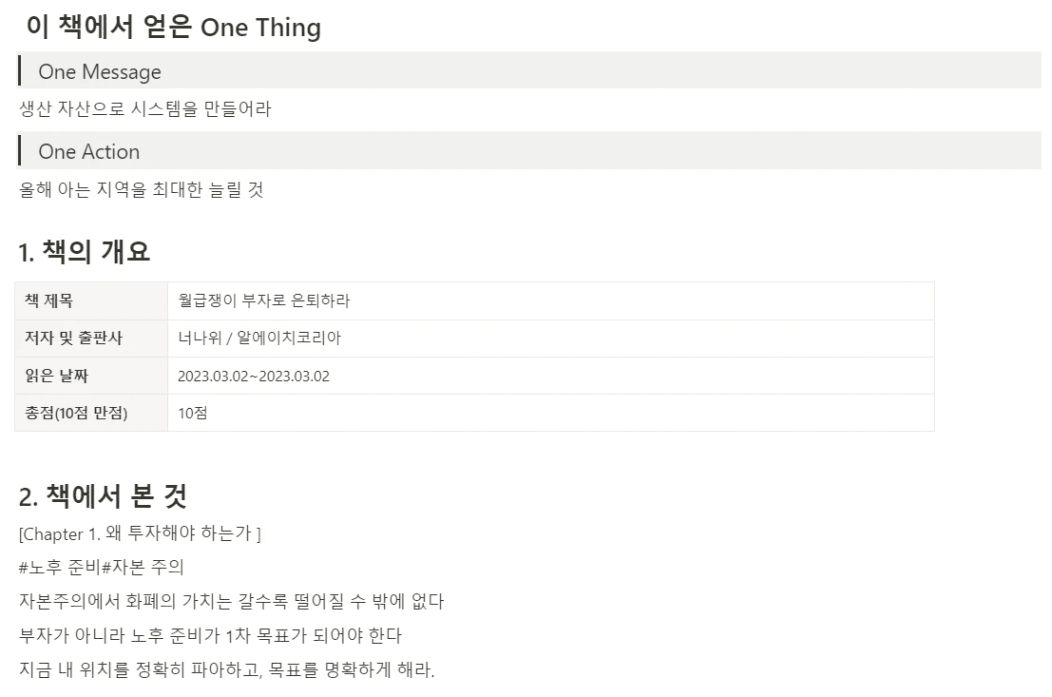Click the sentence about 노후 준비가 1차 목표

tap(210, 635)
